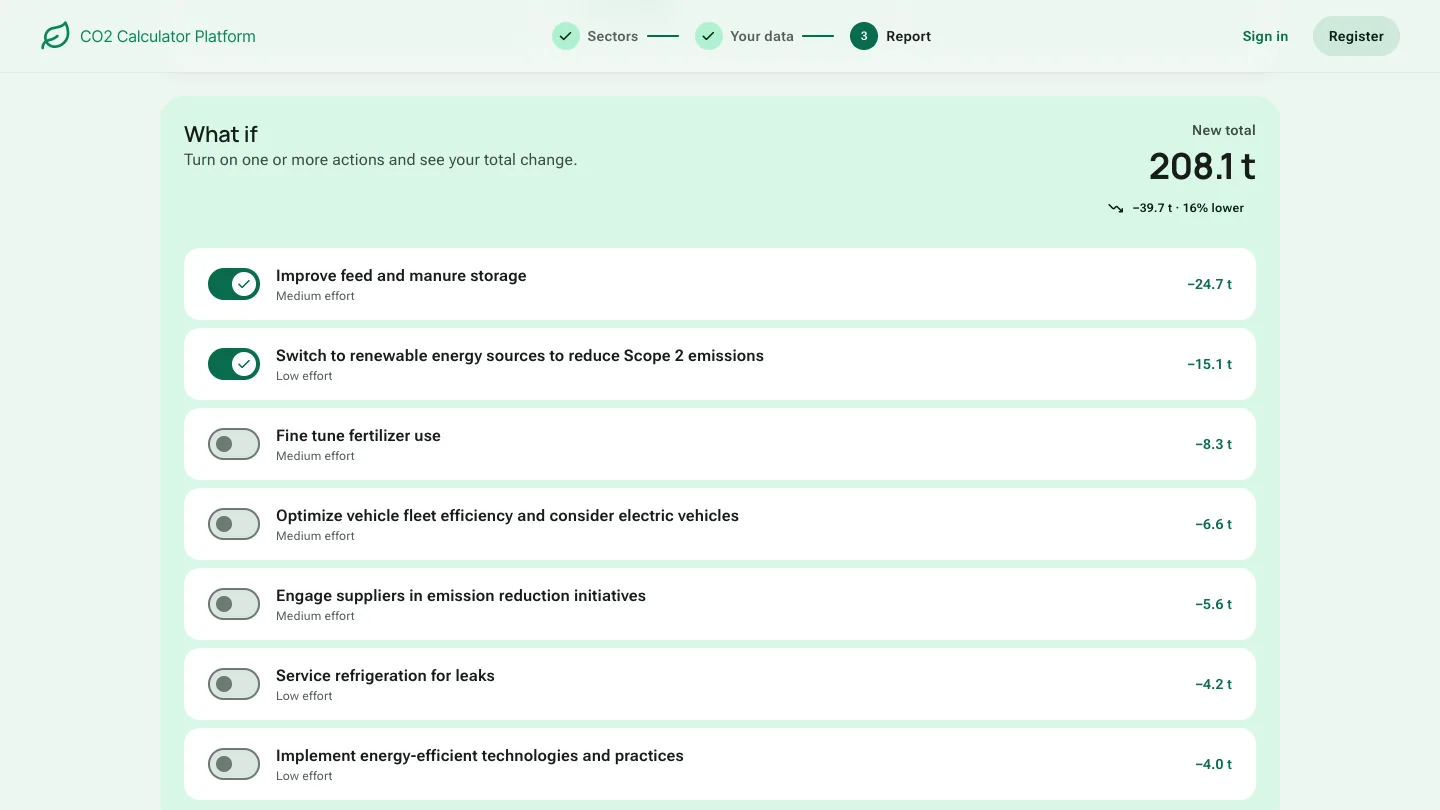Click the −5.6 t savings value
1440x810 pixels.
tap(1213, 604)
